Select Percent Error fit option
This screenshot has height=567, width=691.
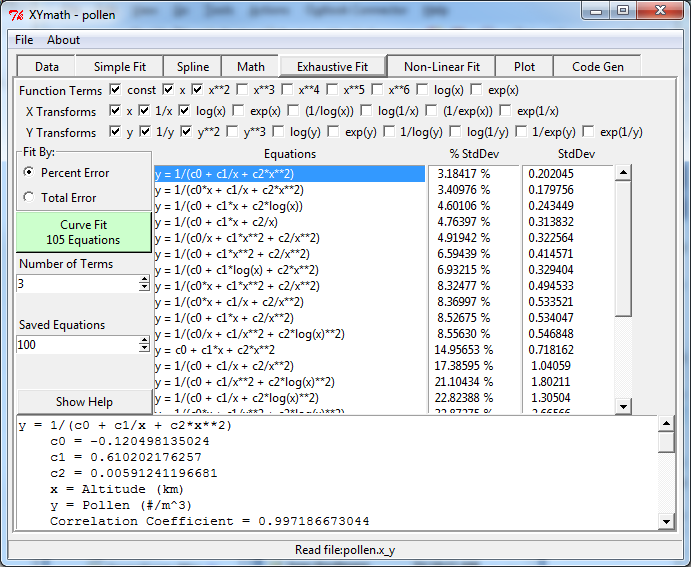[29, 173]
